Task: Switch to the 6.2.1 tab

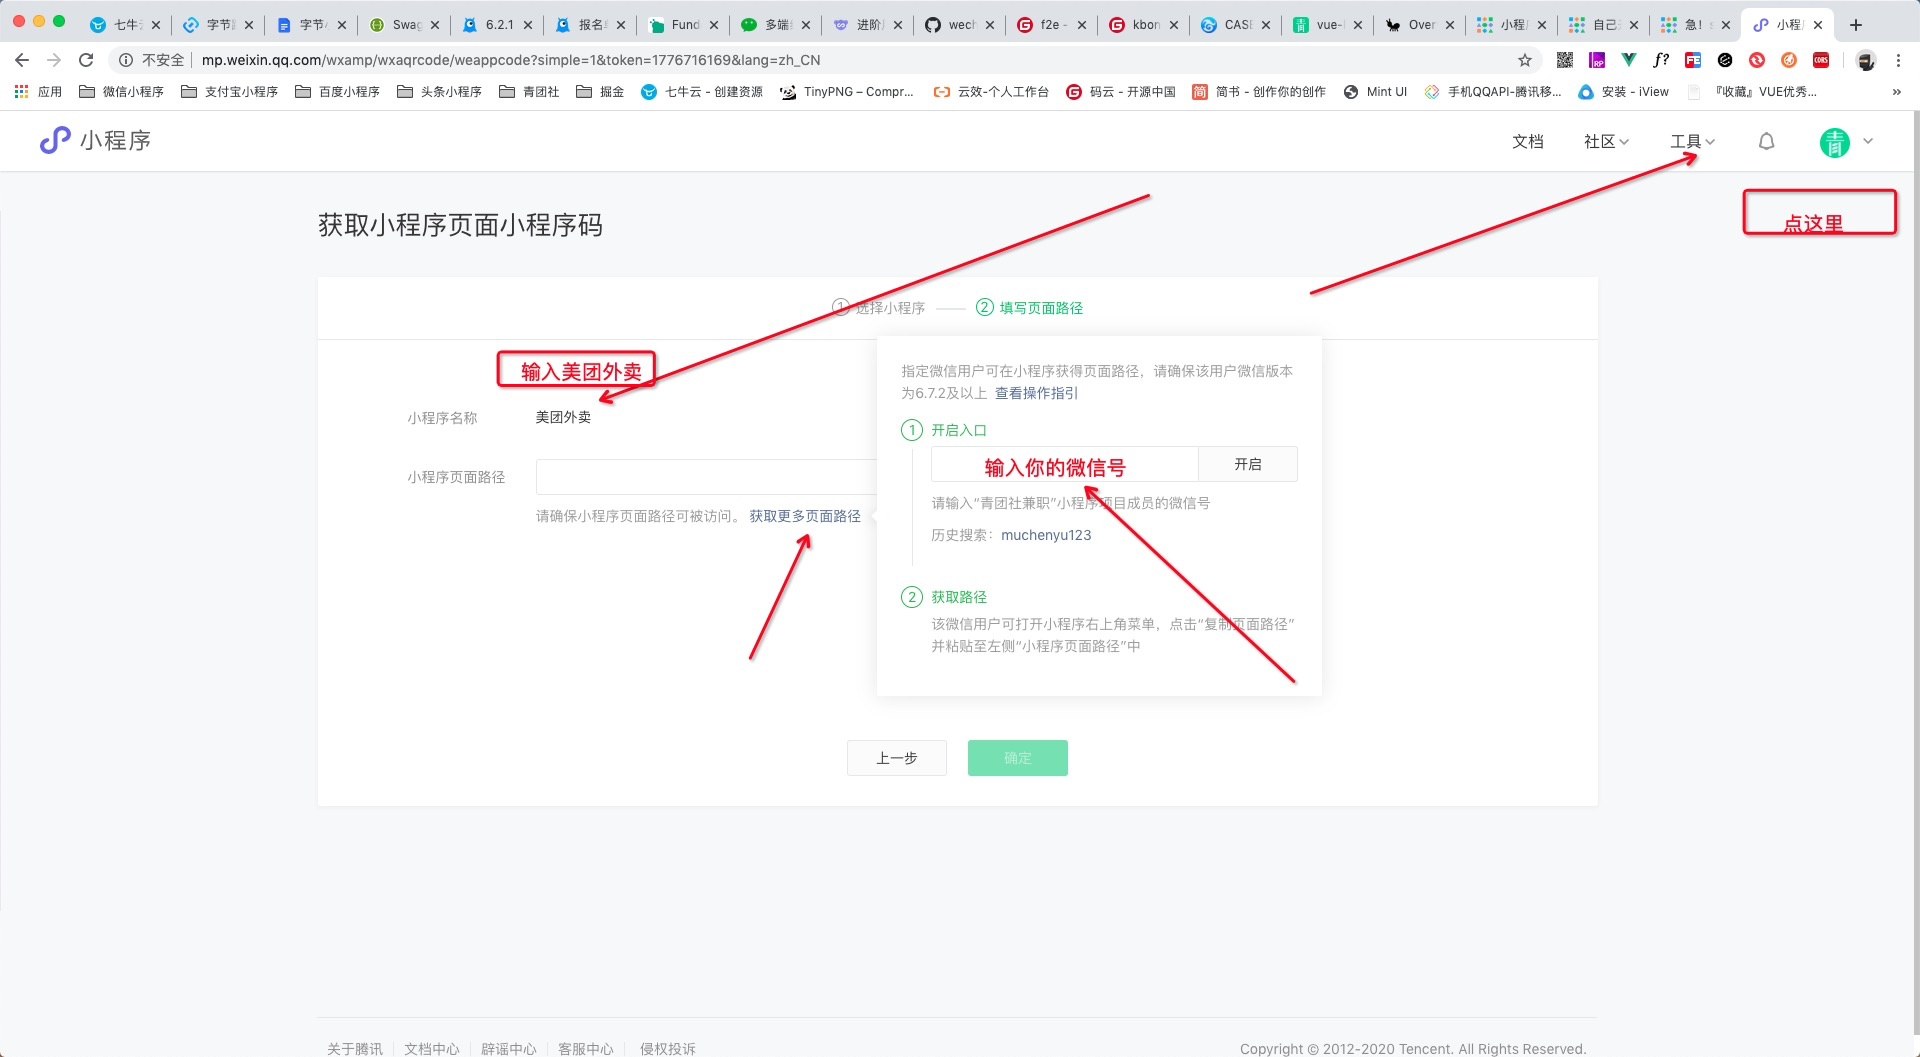Action: (488, 25)
